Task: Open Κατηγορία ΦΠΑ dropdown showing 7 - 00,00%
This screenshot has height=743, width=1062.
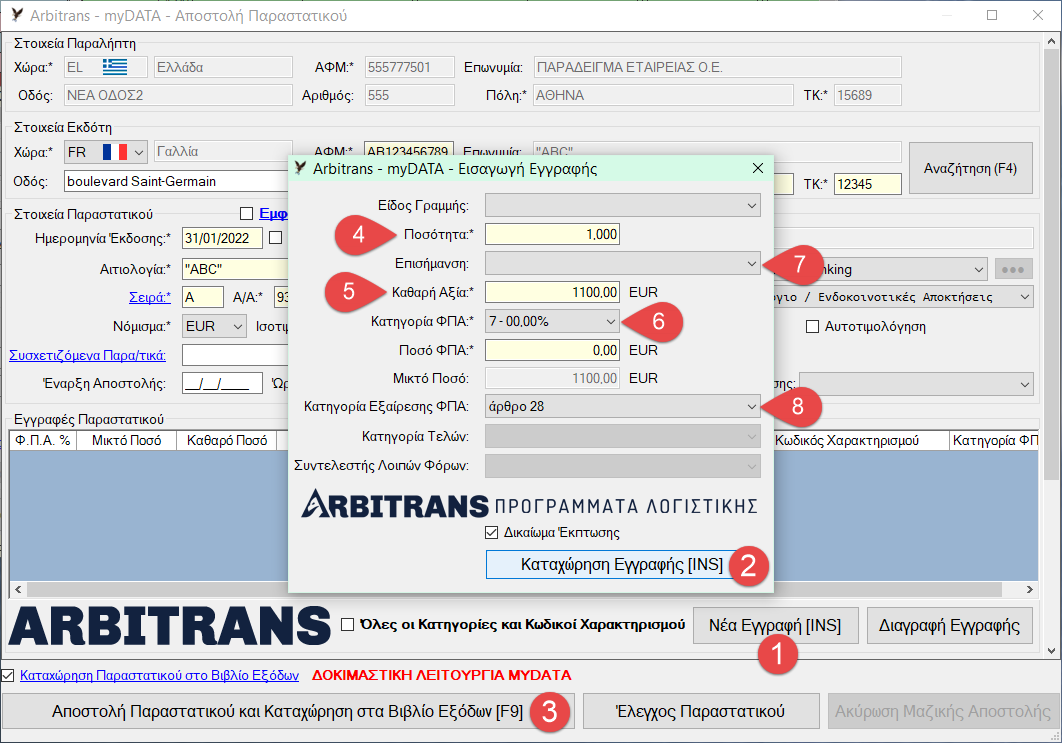Action: tap(552, 321)
